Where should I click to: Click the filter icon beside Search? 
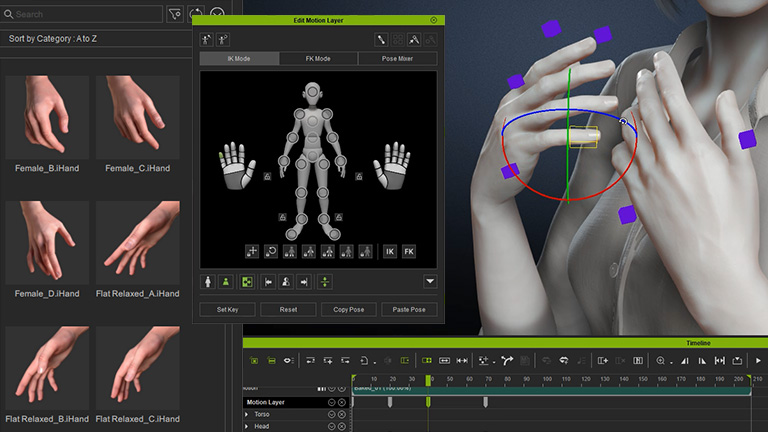pyautogui.click(x=176, y=14)
